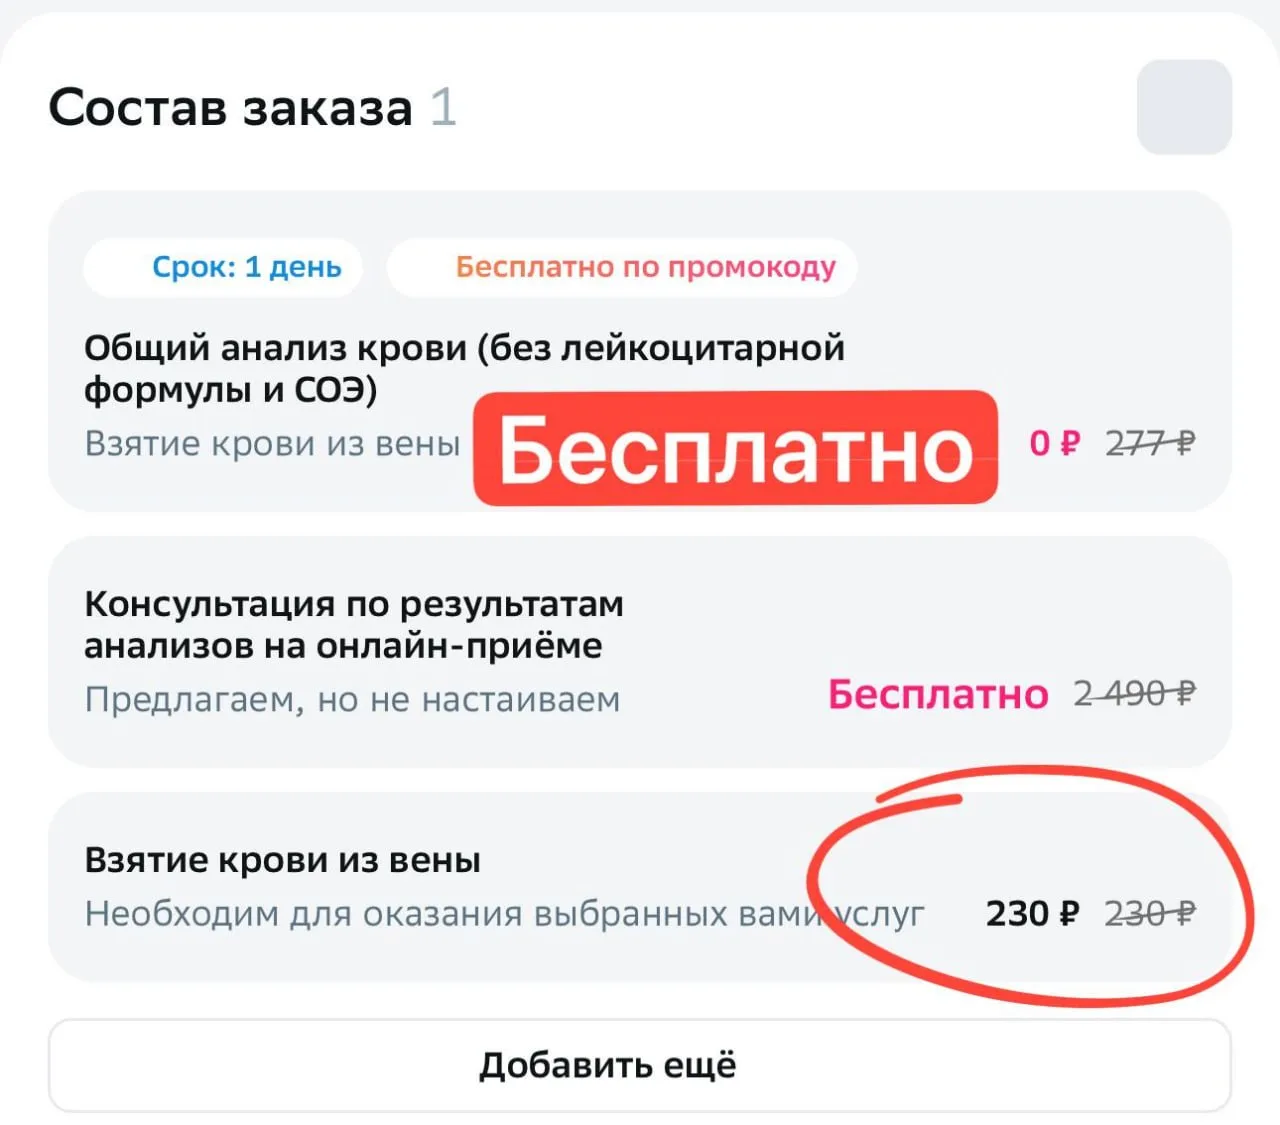Click the gray square button beside Состав заказа
The image size is (1280, 1125).
[1184, 107]
